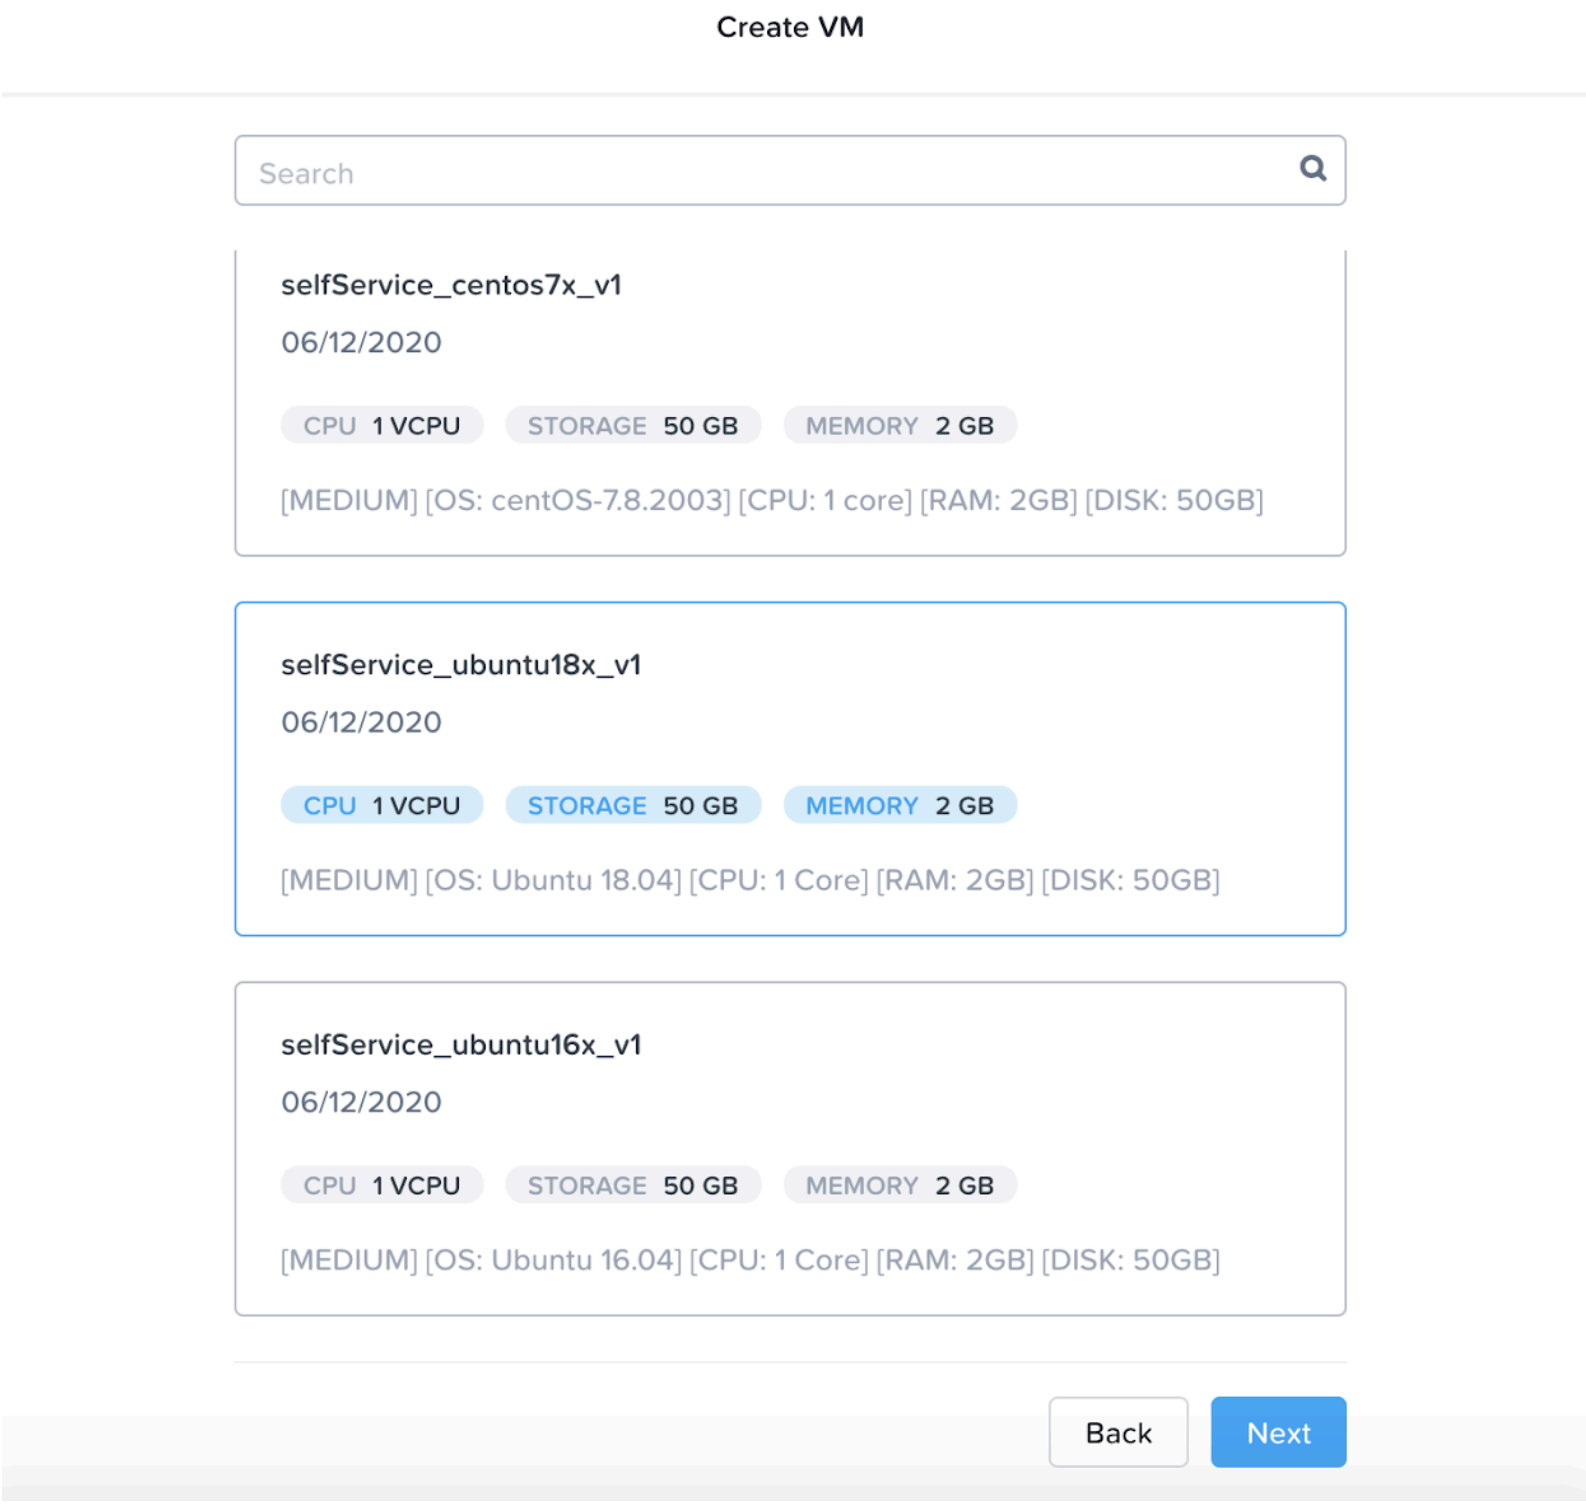Screen dimensions: 1586x1506
Task: Focus the Search input field
Action: pos(760,172)
